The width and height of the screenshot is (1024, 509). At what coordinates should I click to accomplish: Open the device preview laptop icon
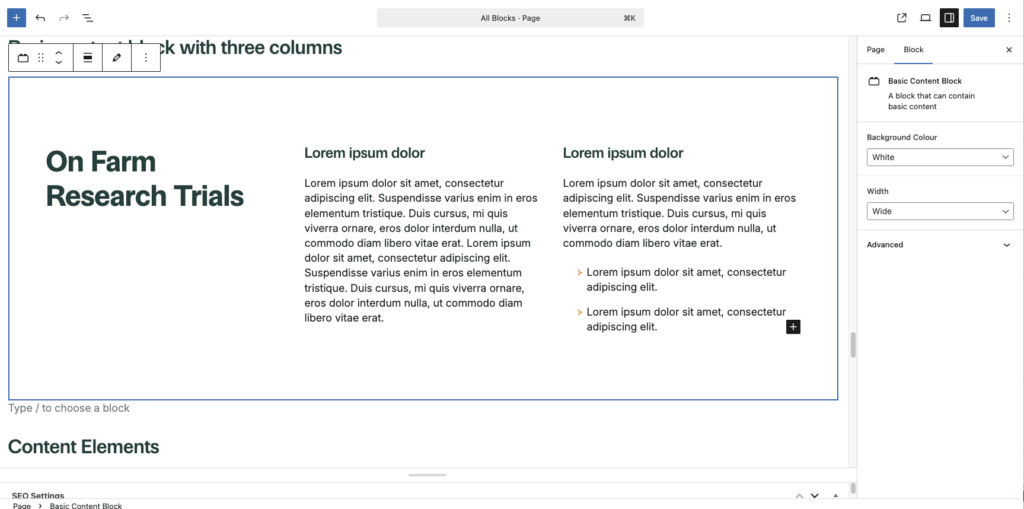point(925,18)
